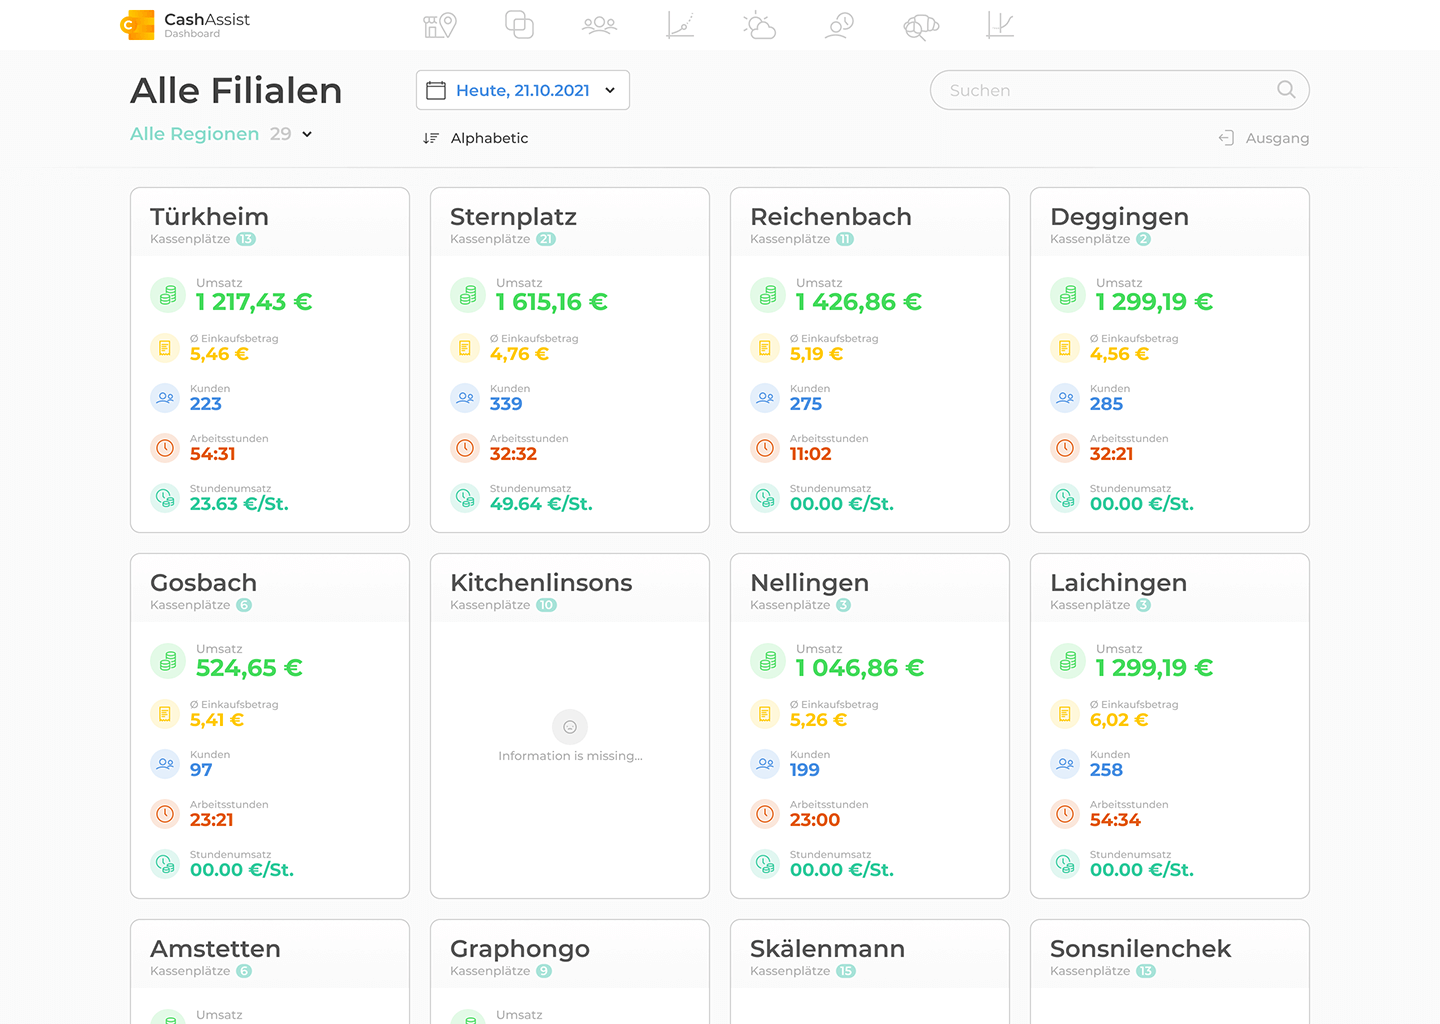Click Reichenbach Arbeitsstunden value 11:02
The height and width of the screenshot is (1024, 1440).
[810, 454]
